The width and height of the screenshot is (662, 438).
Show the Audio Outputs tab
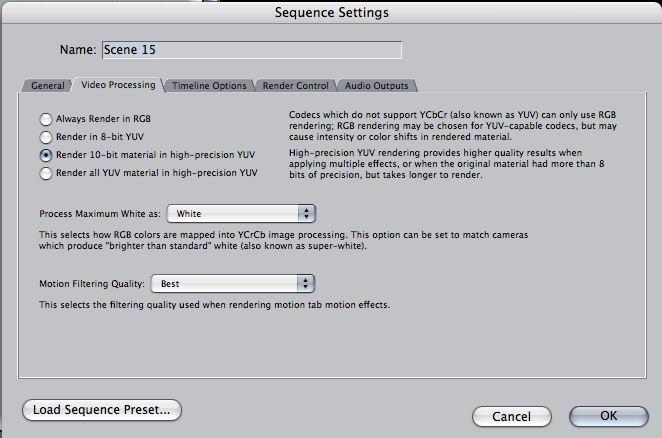tap(376, 86)
